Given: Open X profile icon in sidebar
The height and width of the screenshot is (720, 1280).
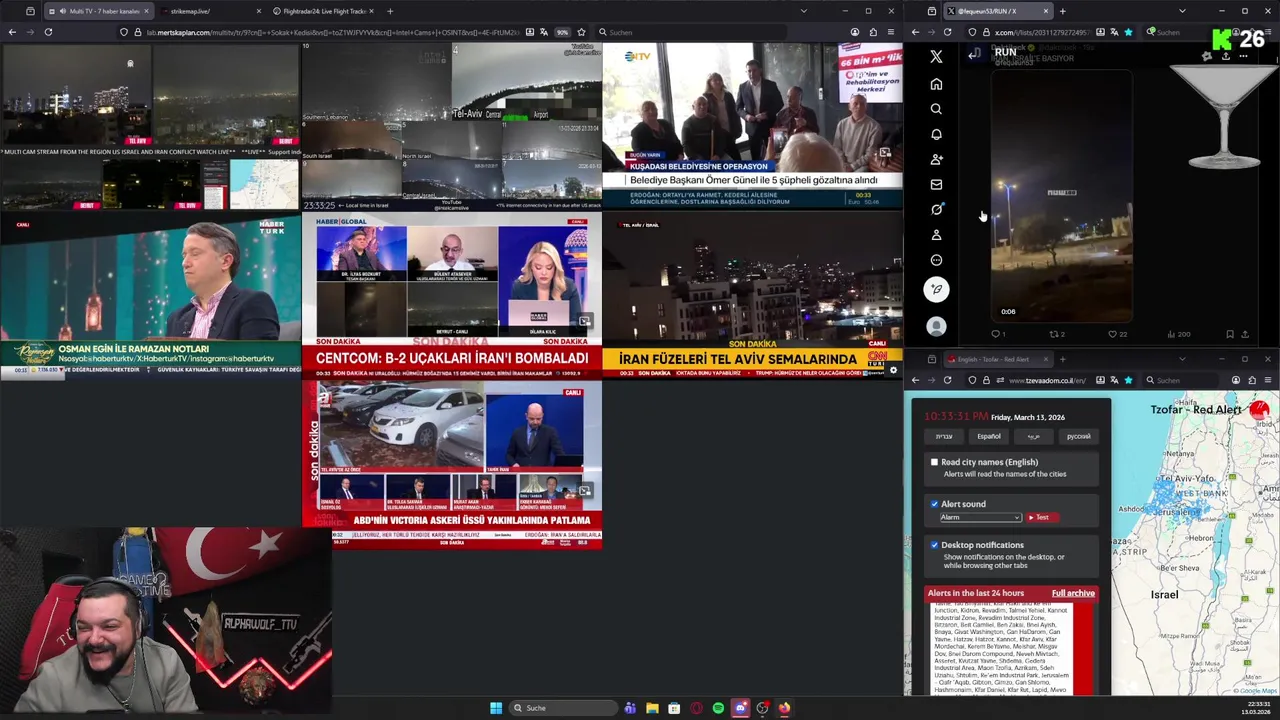Looking at the screenshot, I should 936,235.
